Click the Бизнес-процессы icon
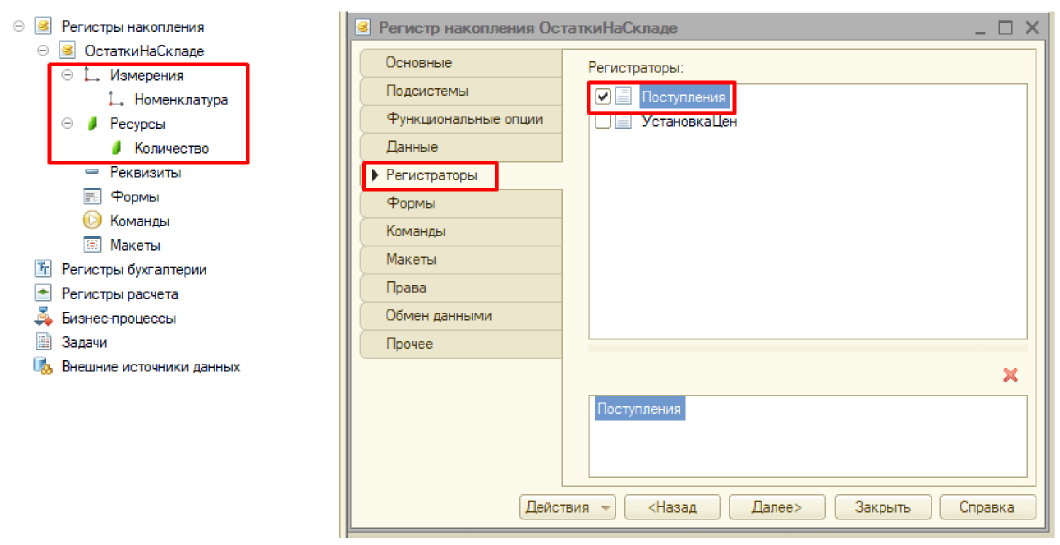The height and width of the screenshot is (545, 1060). pos(43,317)
